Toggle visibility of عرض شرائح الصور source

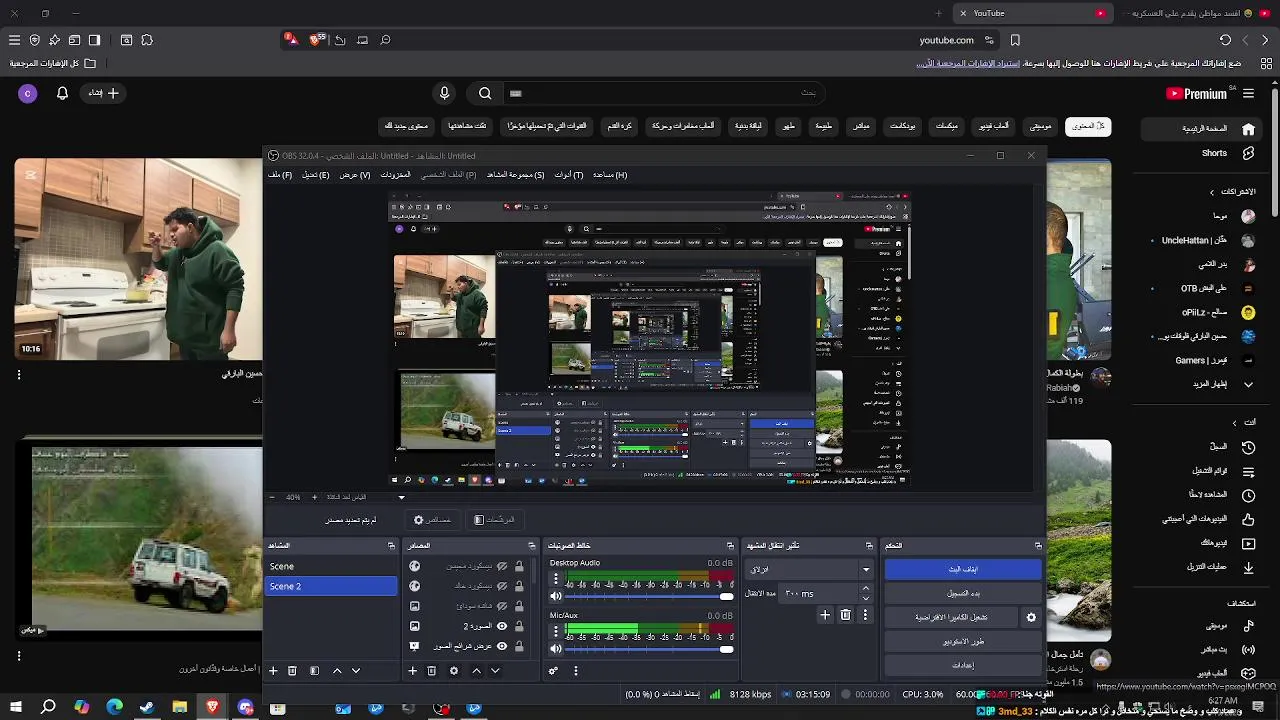tap(502, 646)
